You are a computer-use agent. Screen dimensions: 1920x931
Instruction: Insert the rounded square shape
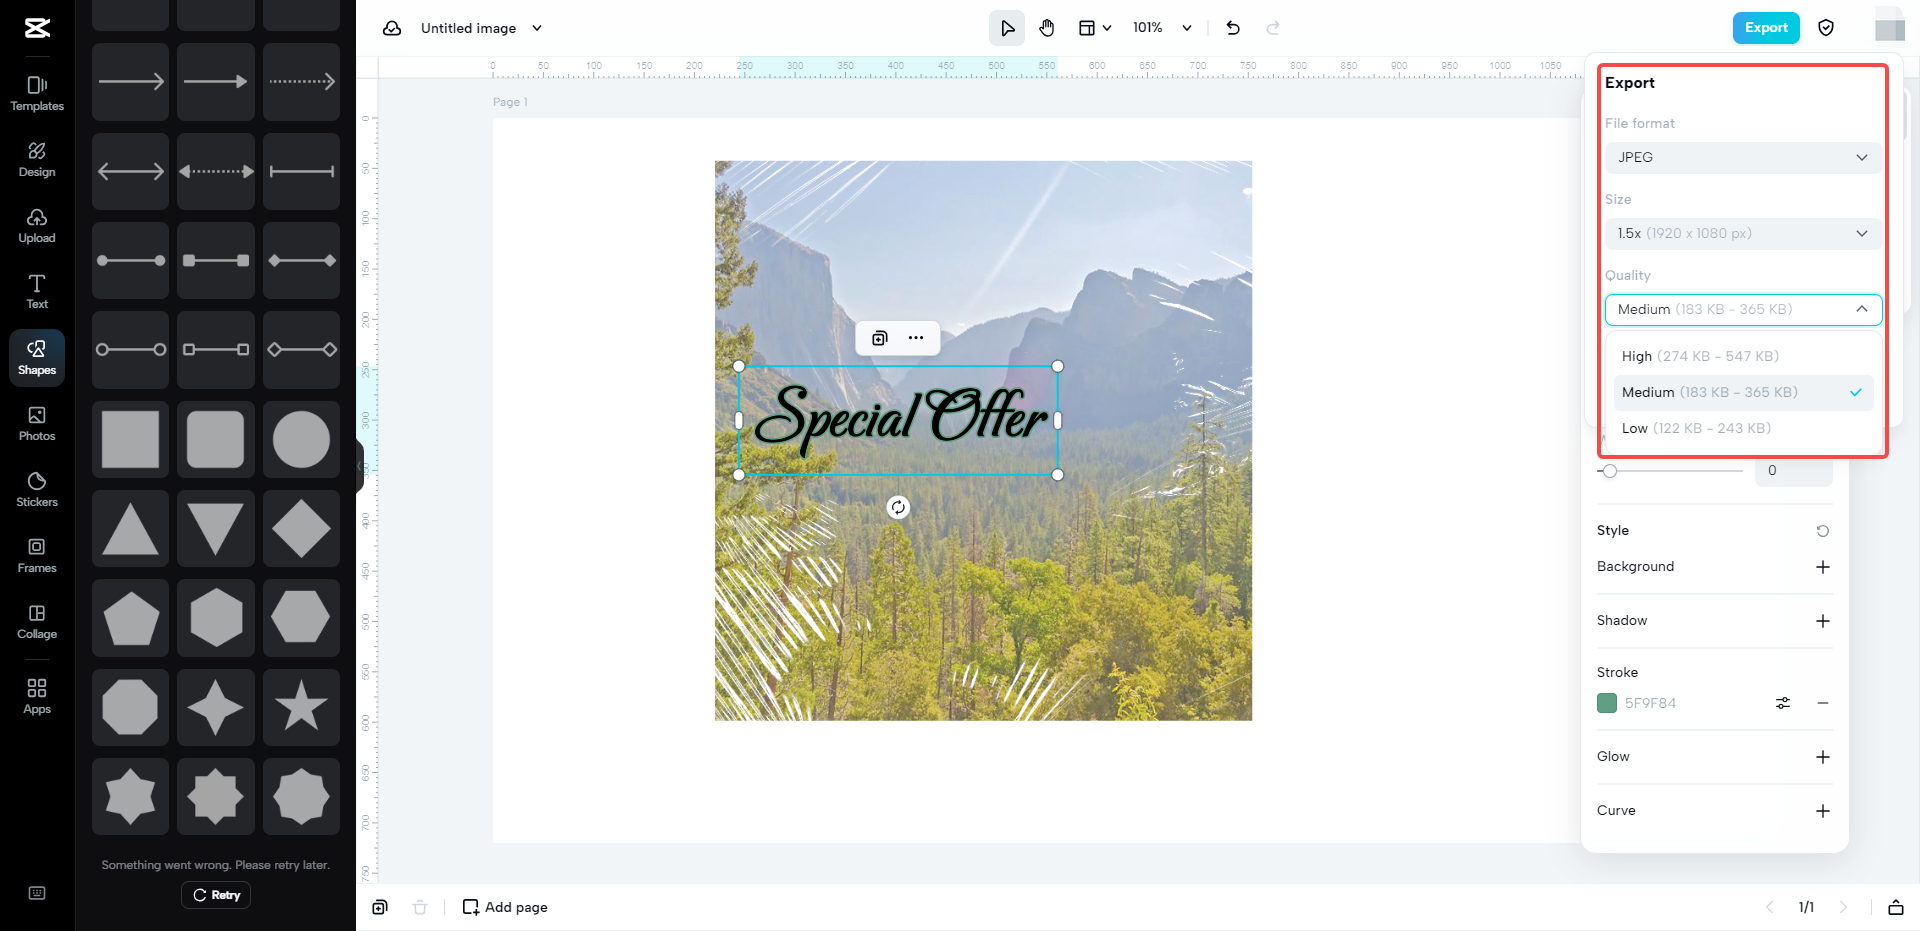click(x=216, y=439)
